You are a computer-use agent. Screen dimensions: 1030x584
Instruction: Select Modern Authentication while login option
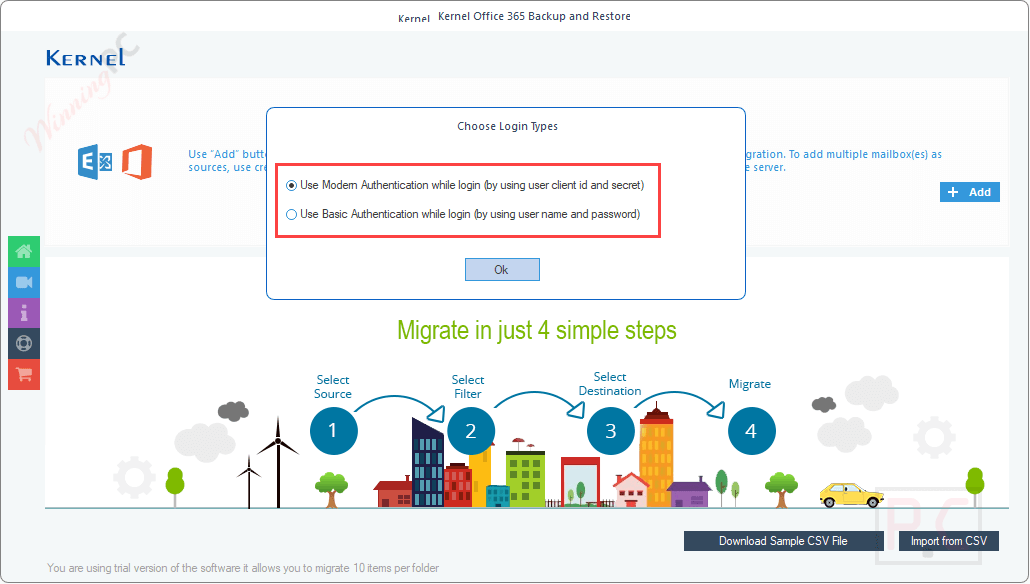pos(291,185)
